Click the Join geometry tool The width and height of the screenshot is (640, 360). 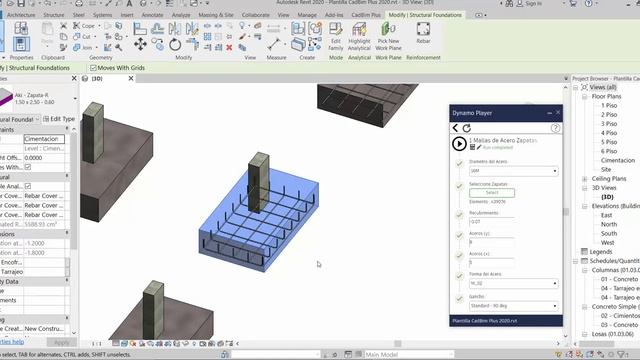click(x=83, y=48)
